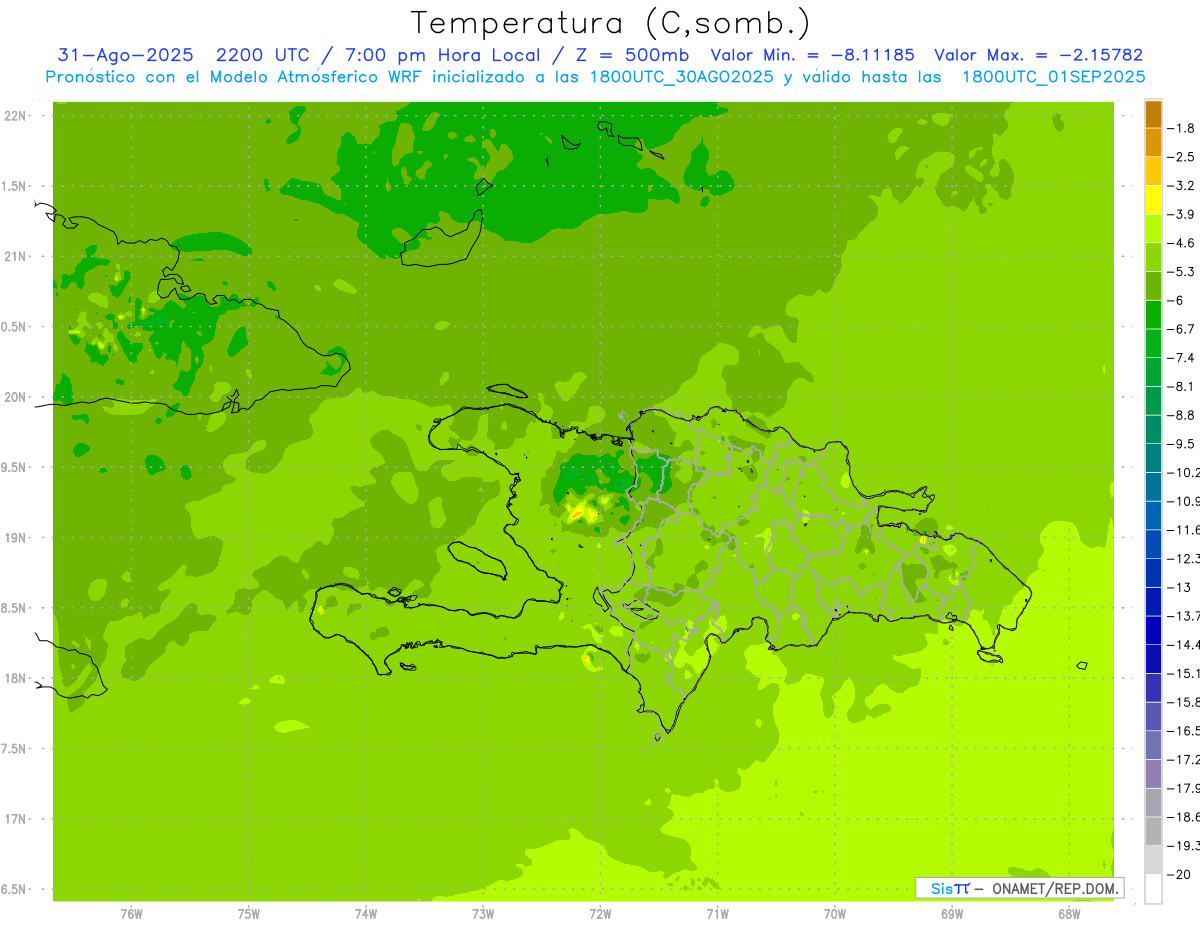Click the '74W' longitude label

(x=366, y=913)
